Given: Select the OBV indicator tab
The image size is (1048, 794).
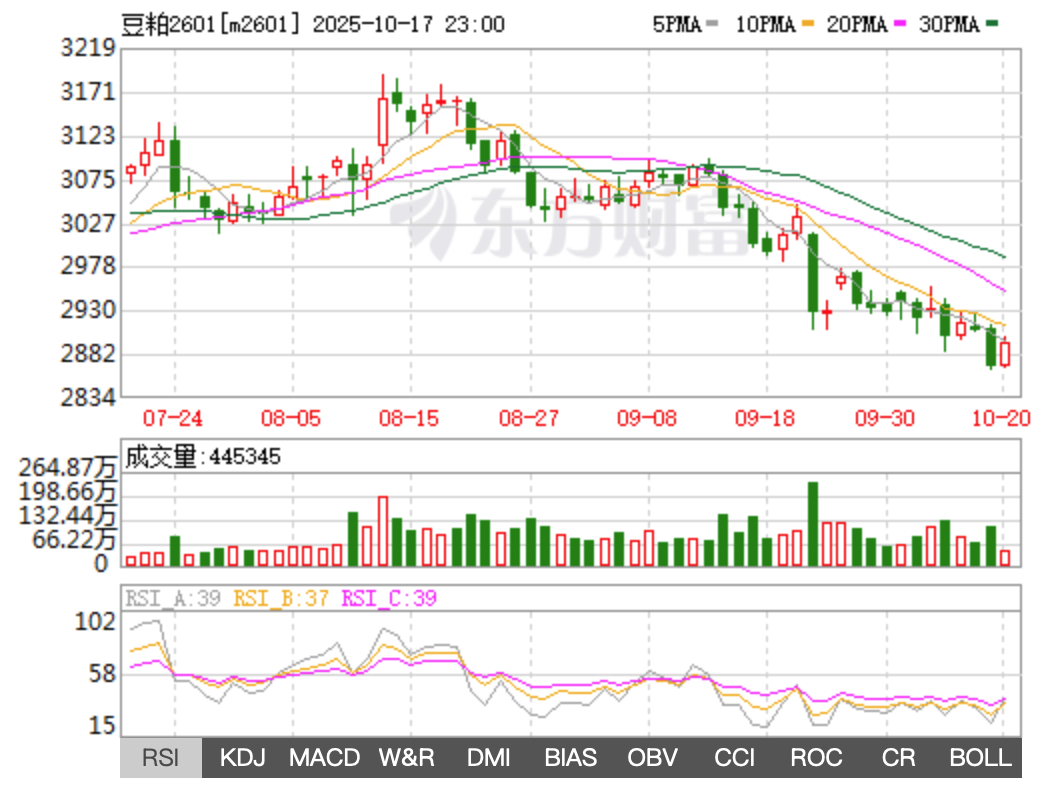Looking at the screenshot, I should click(x=652, y=758).
